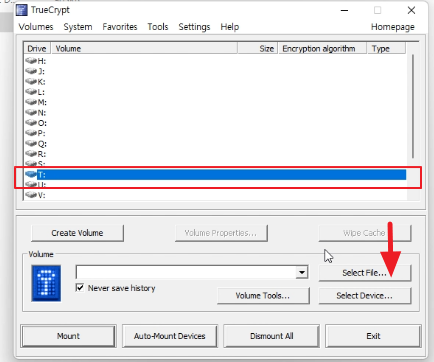The image size is (434, 362).
Task: Open the Volumes menu
Action: [x=36, y=27]
